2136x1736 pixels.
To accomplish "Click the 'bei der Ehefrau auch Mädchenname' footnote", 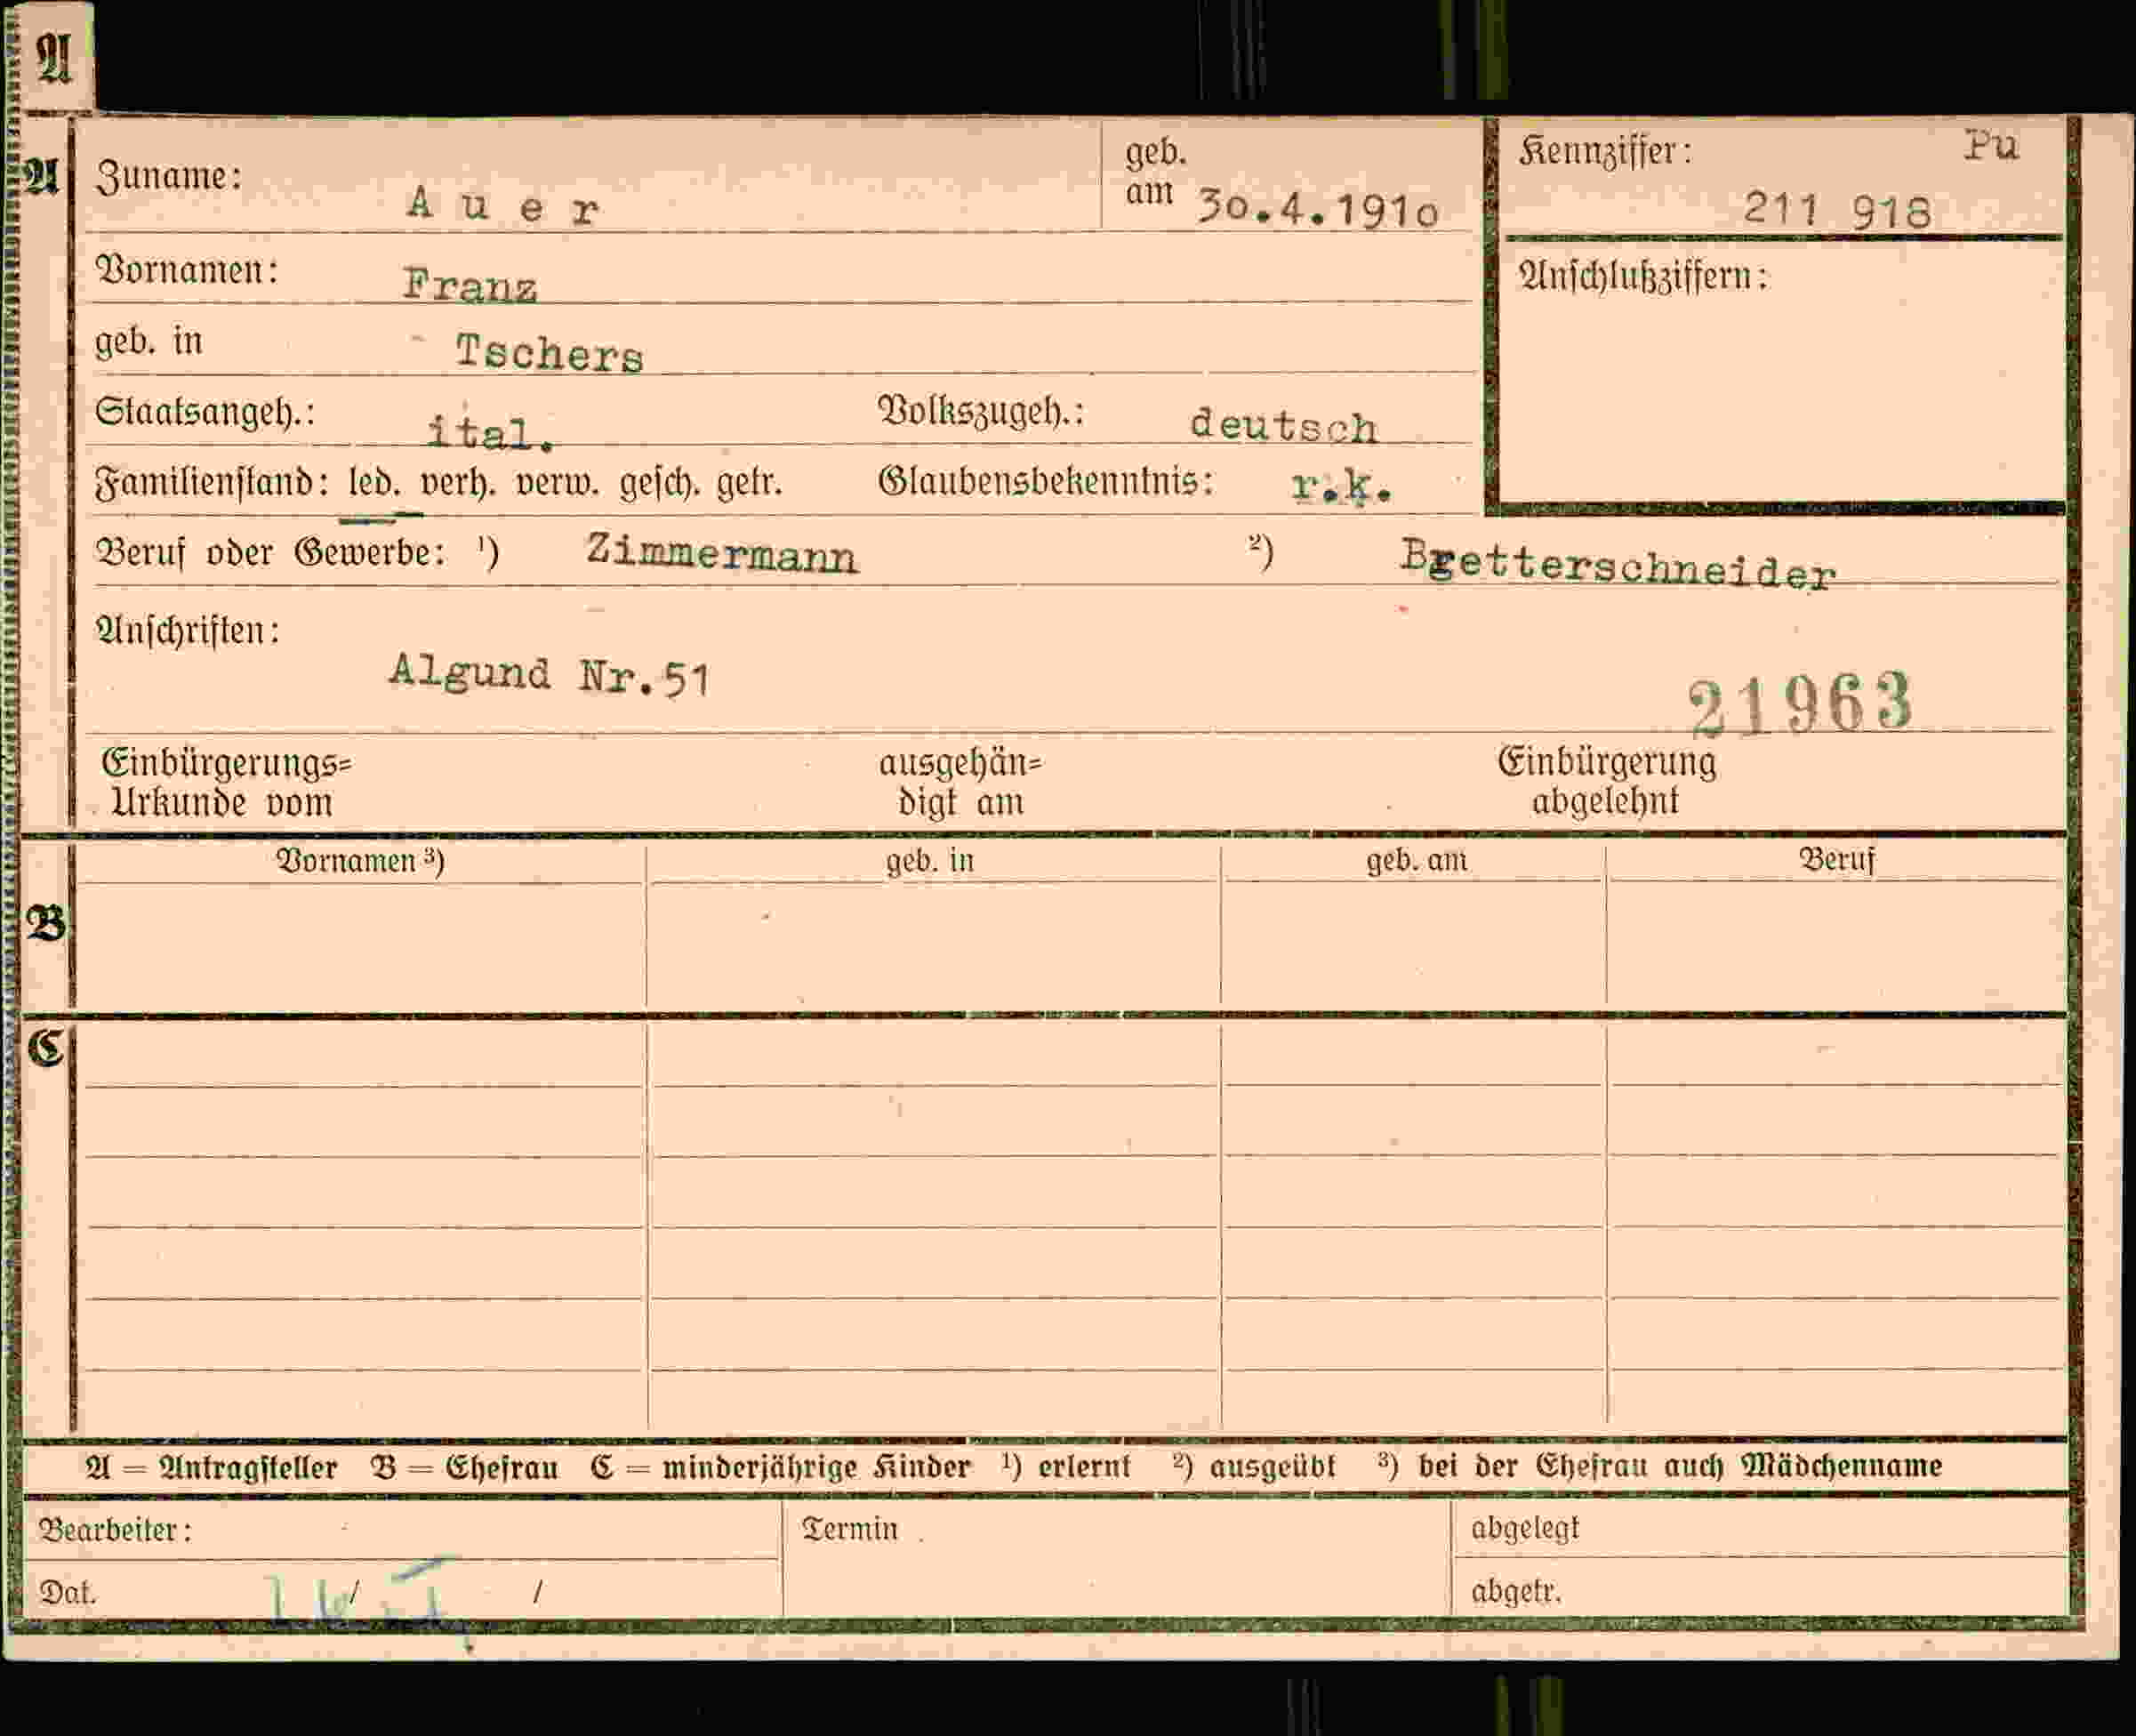I will pyautogui.click(x=1679, y=1466).
